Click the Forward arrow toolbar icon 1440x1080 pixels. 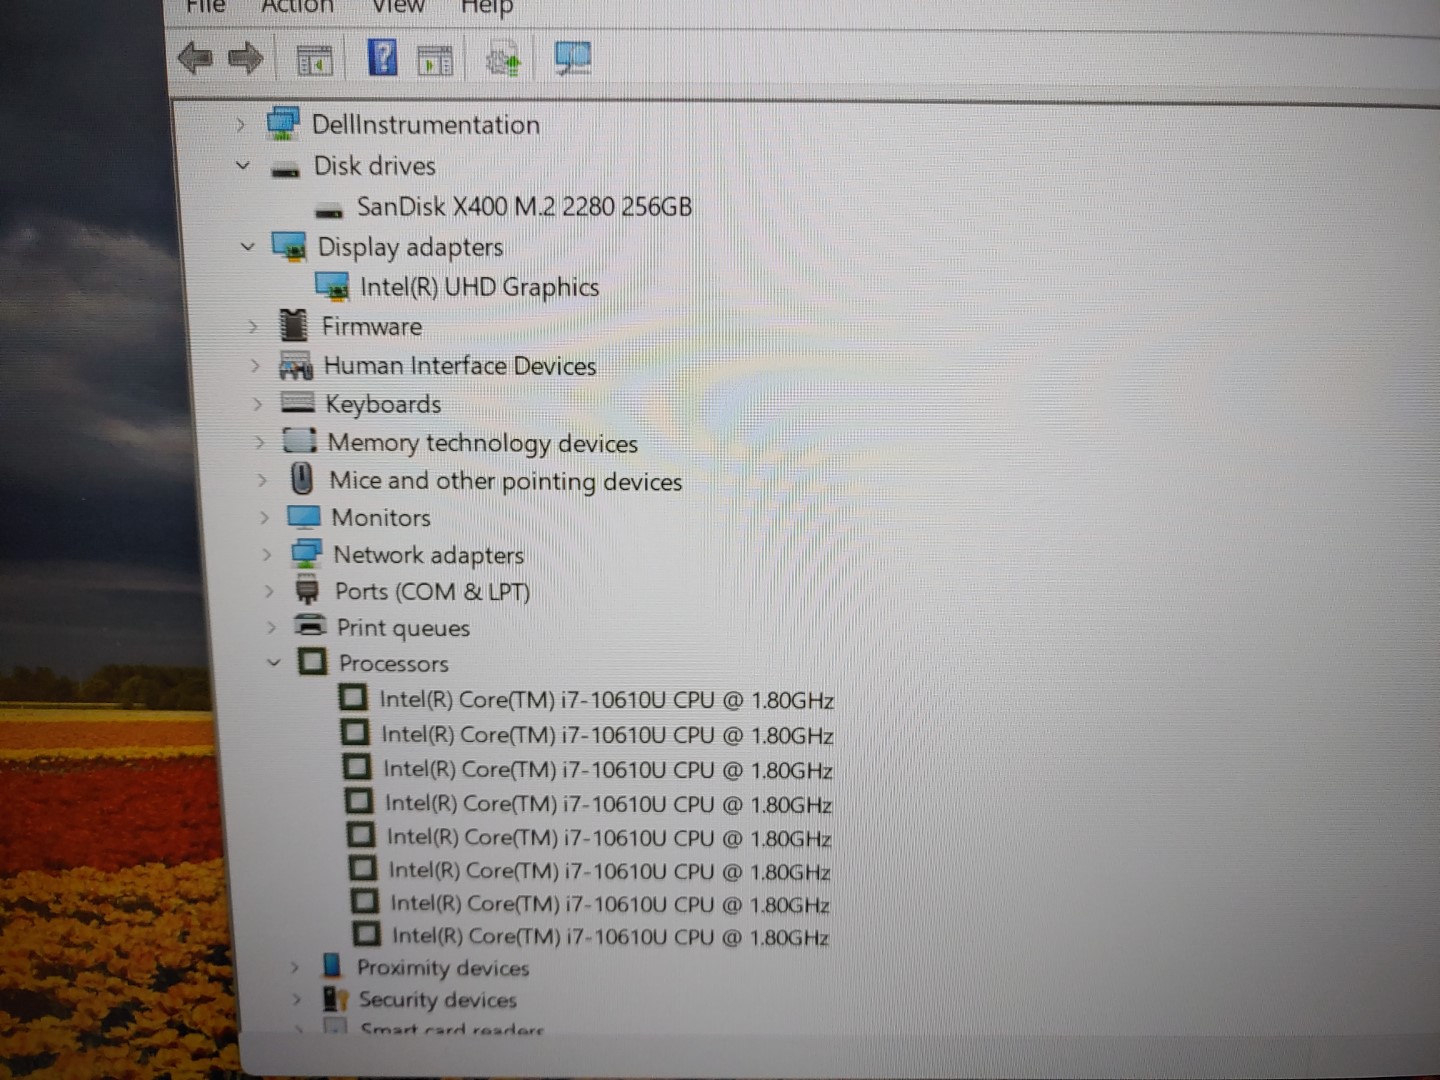click(246, 58)
